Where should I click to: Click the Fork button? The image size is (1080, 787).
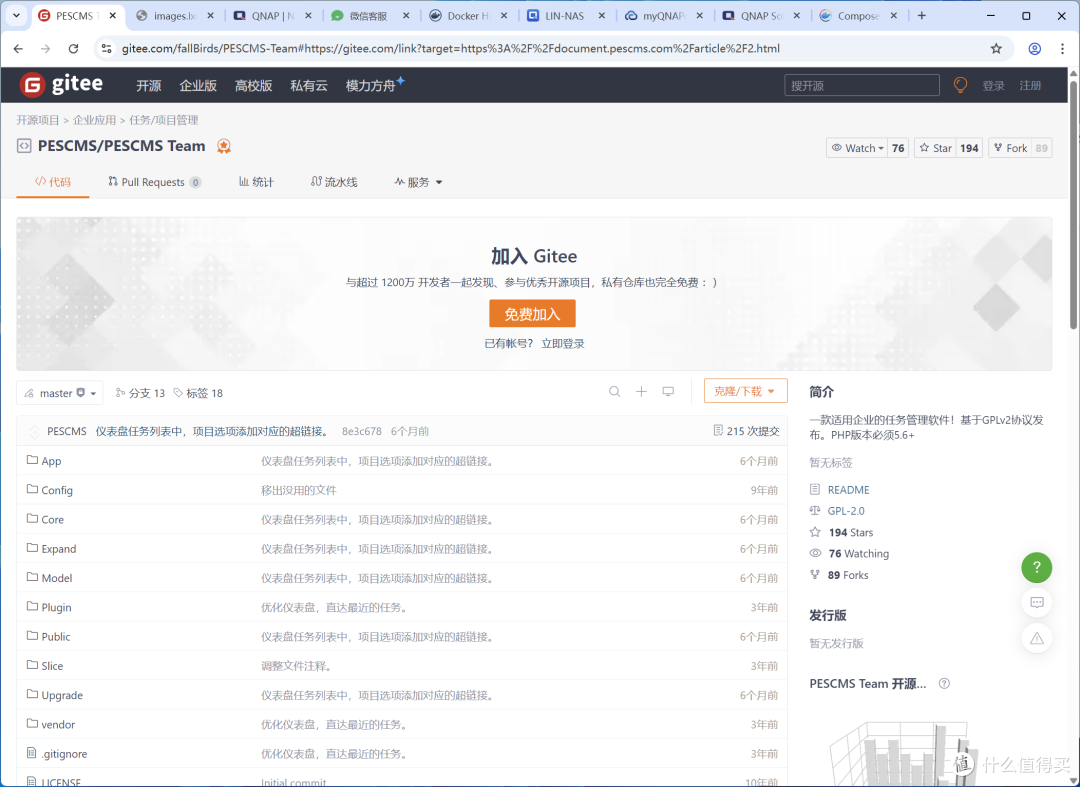click(x=1010, y=148)
